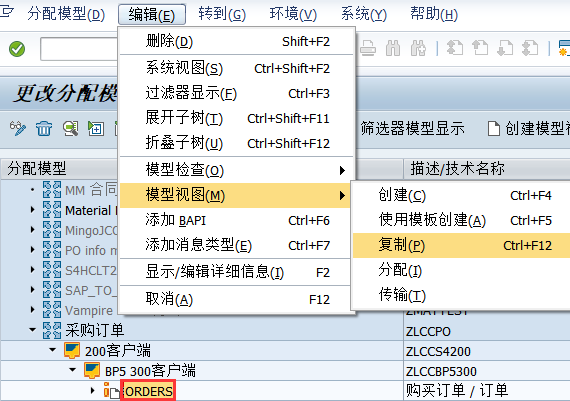Expand the ORDERS message type node
This screenshot has width=570, height=401.
tap(93, 390)
